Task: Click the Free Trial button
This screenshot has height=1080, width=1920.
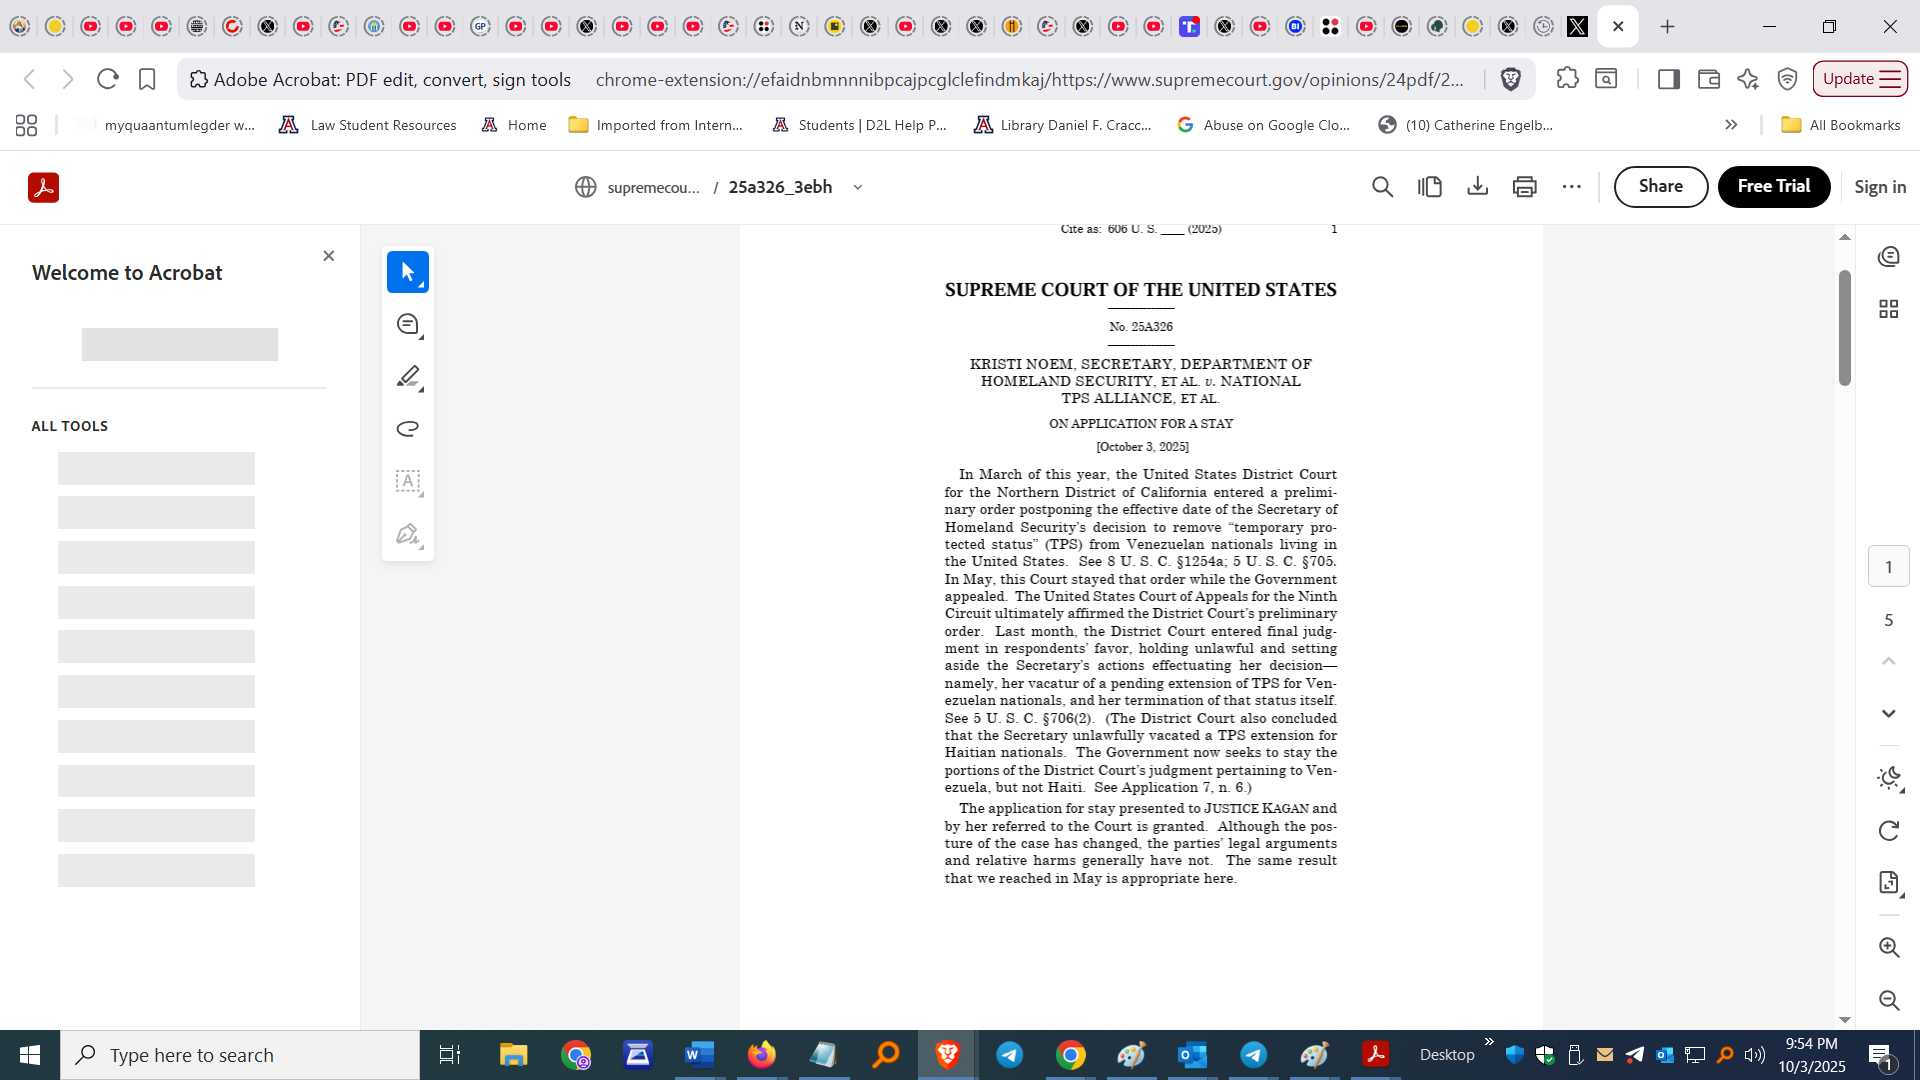Action: pos(1773,187)
